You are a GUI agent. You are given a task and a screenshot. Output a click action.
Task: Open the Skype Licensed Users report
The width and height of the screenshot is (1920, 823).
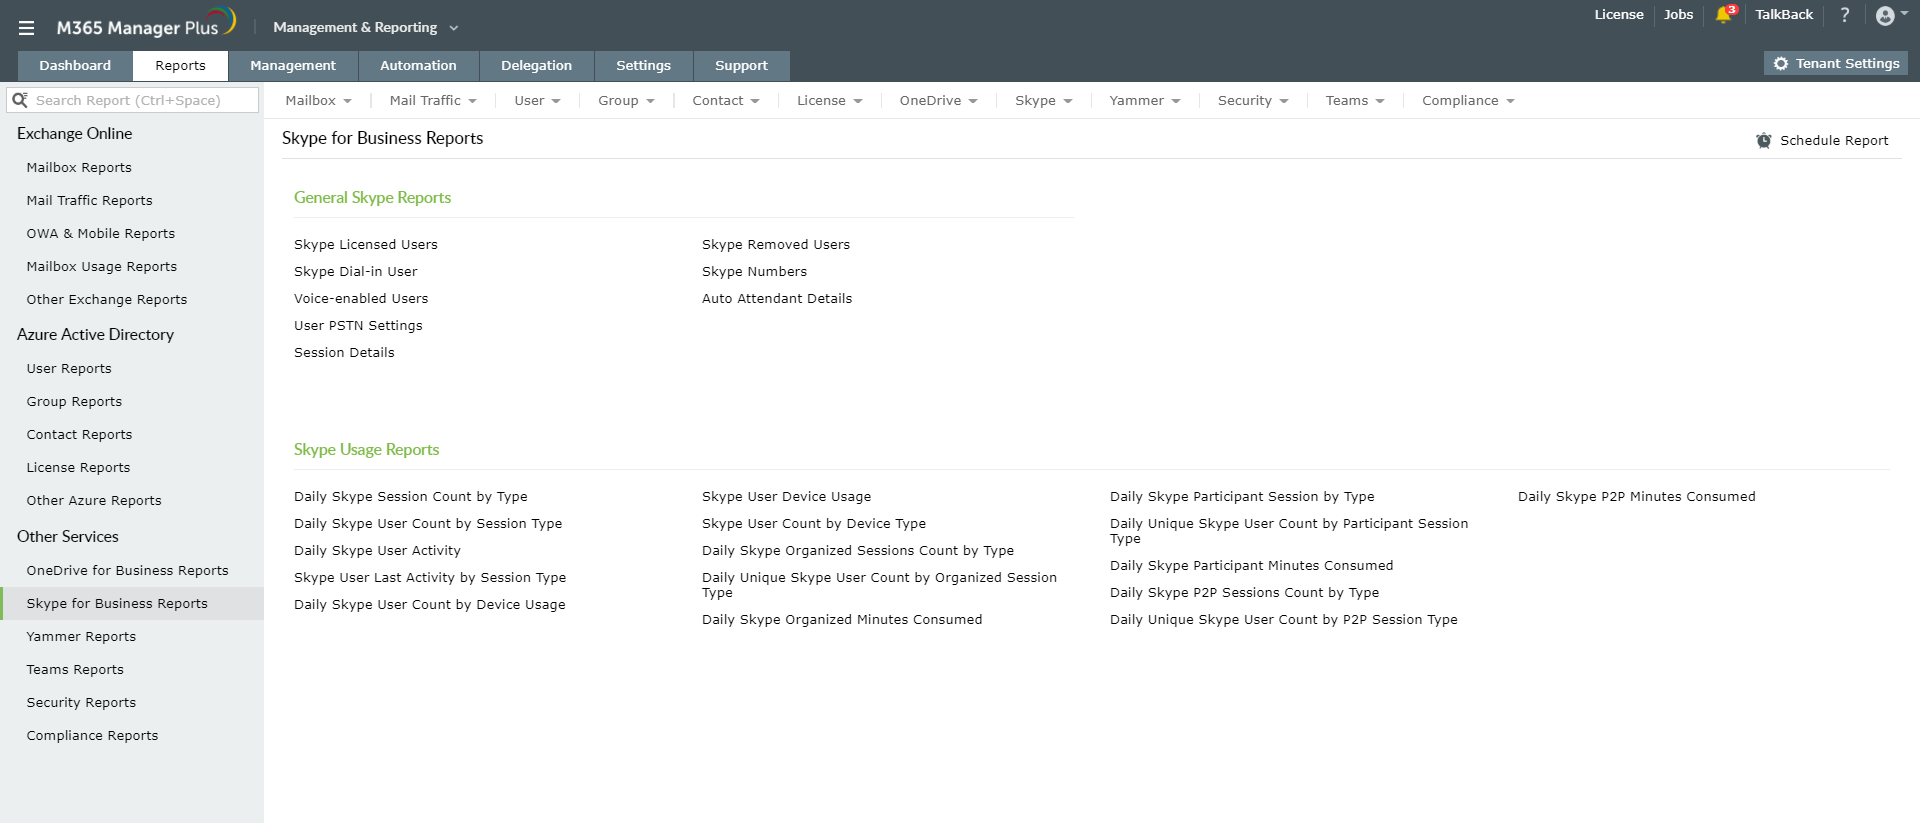pos(366,245)
